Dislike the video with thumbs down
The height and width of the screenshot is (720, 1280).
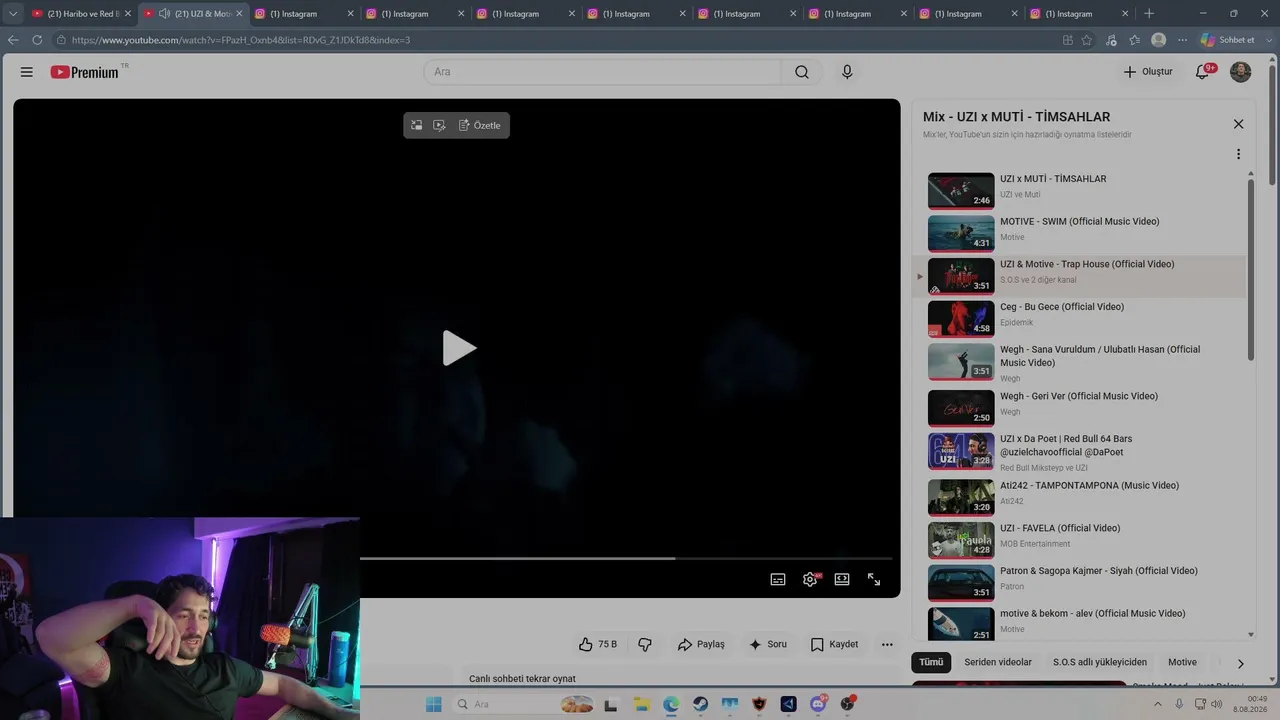pos(645,645)
